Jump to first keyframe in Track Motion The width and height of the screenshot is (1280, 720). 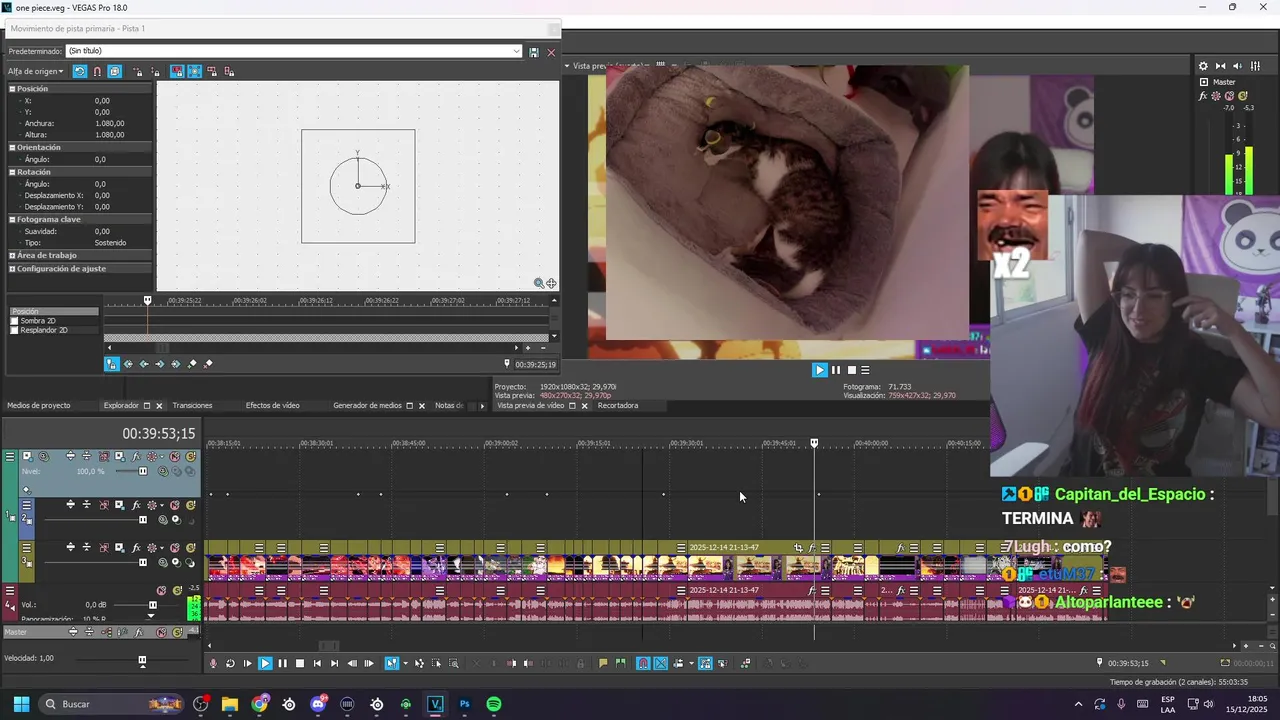pyautogui.click(x=127, y=364)
